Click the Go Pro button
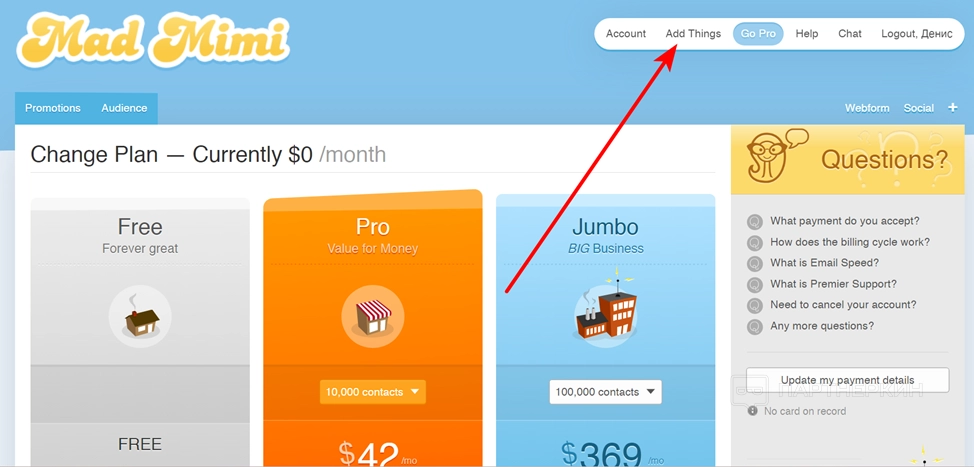974x467 pixels. click(758, 34)
